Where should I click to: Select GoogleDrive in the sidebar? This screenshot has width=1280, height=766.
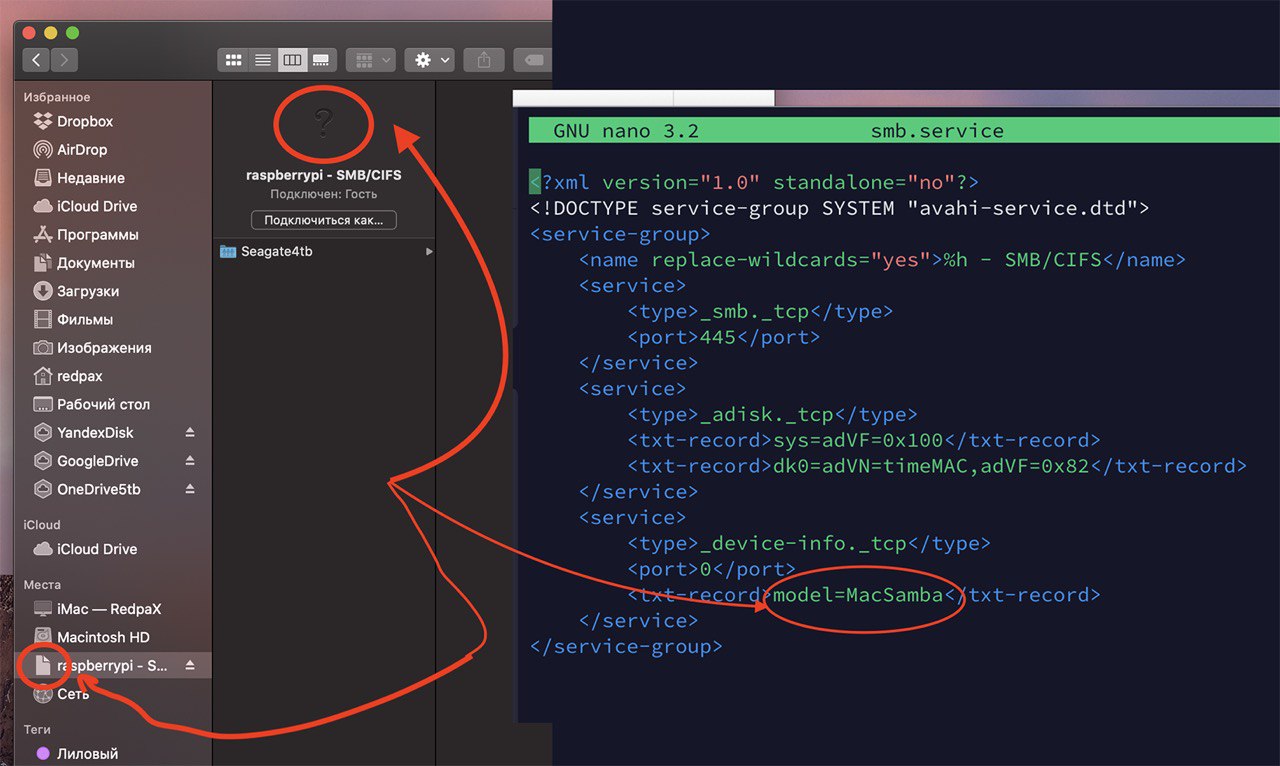coord(97,461)
